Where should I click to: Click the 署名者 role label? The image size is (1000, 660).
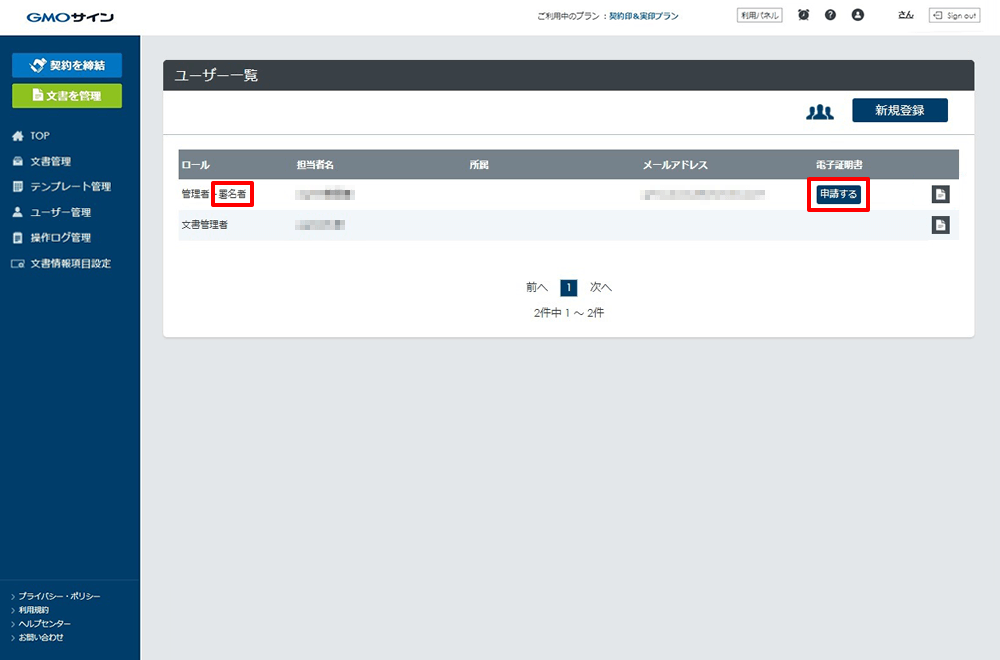click(233, 194)
